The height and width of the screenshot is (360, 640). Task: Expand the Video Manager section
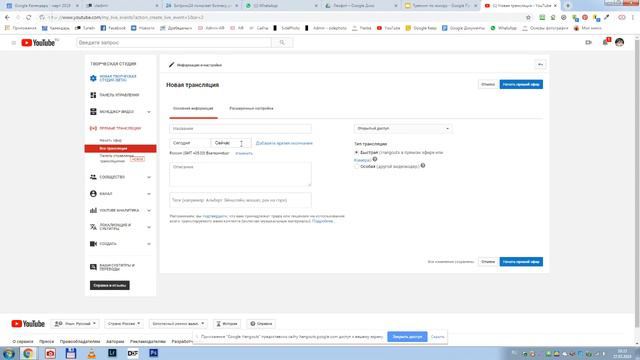(x=149, y=112)
